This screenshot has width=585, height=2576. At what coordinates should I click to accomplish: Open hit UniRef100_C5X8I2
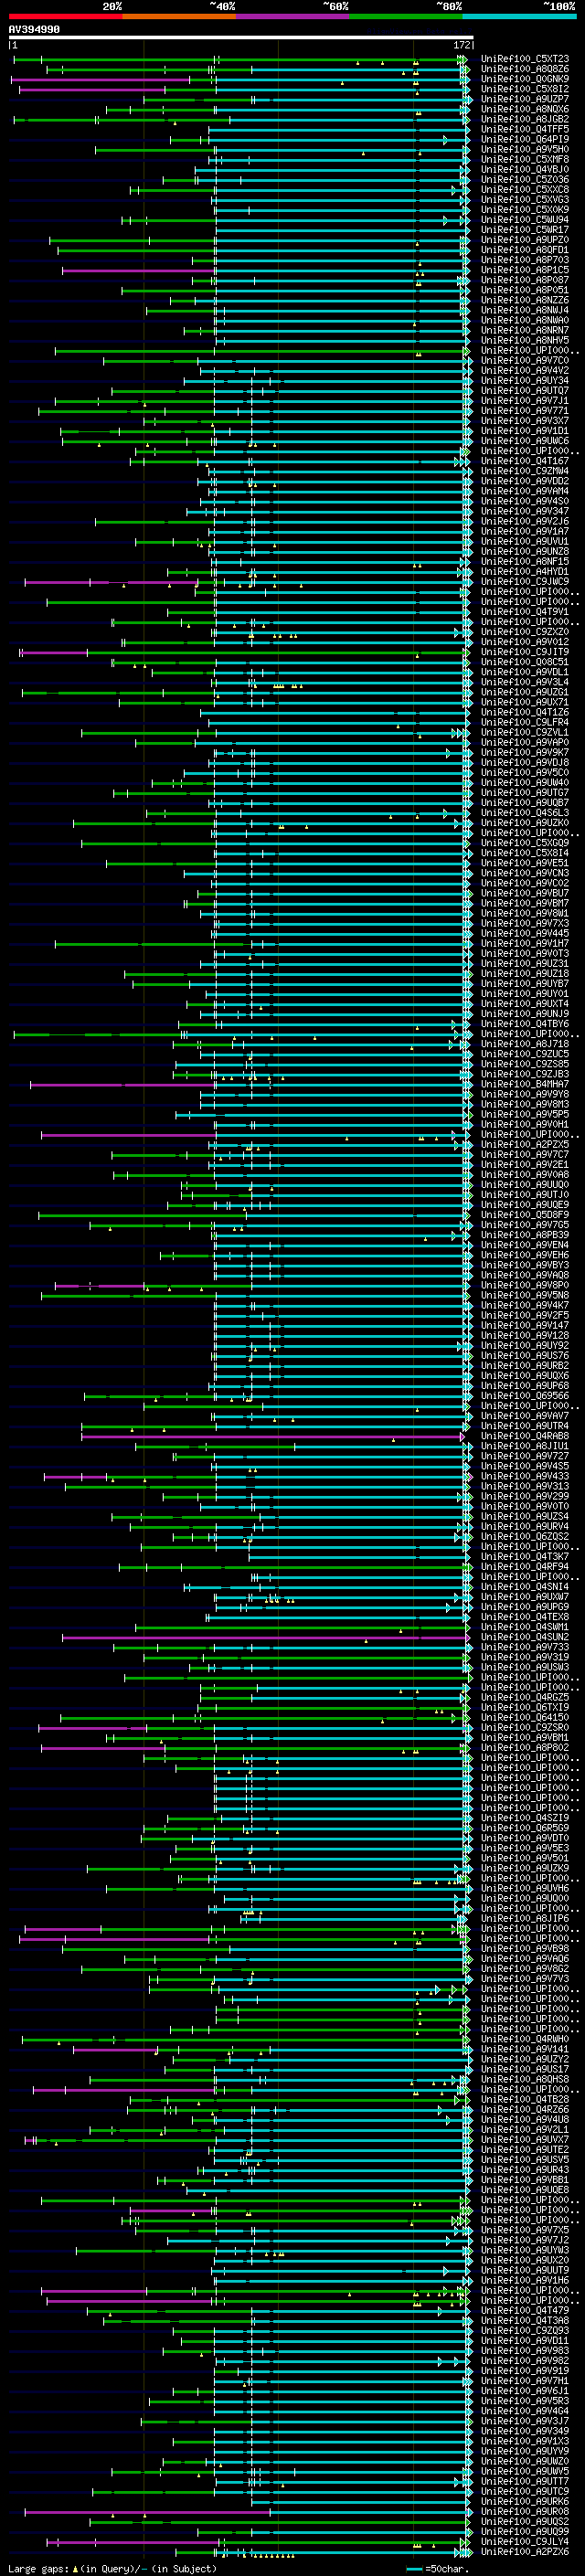525,89
